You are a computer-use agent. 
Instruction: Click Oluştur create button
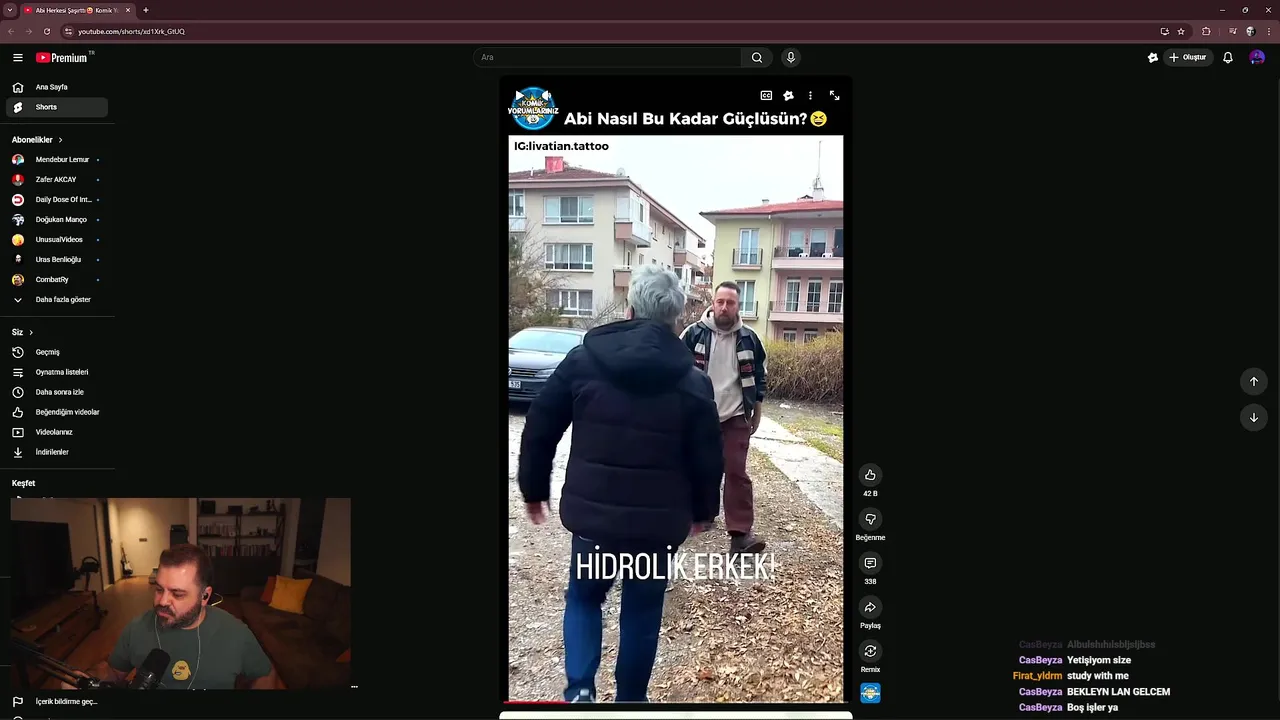coord(1188,57)
